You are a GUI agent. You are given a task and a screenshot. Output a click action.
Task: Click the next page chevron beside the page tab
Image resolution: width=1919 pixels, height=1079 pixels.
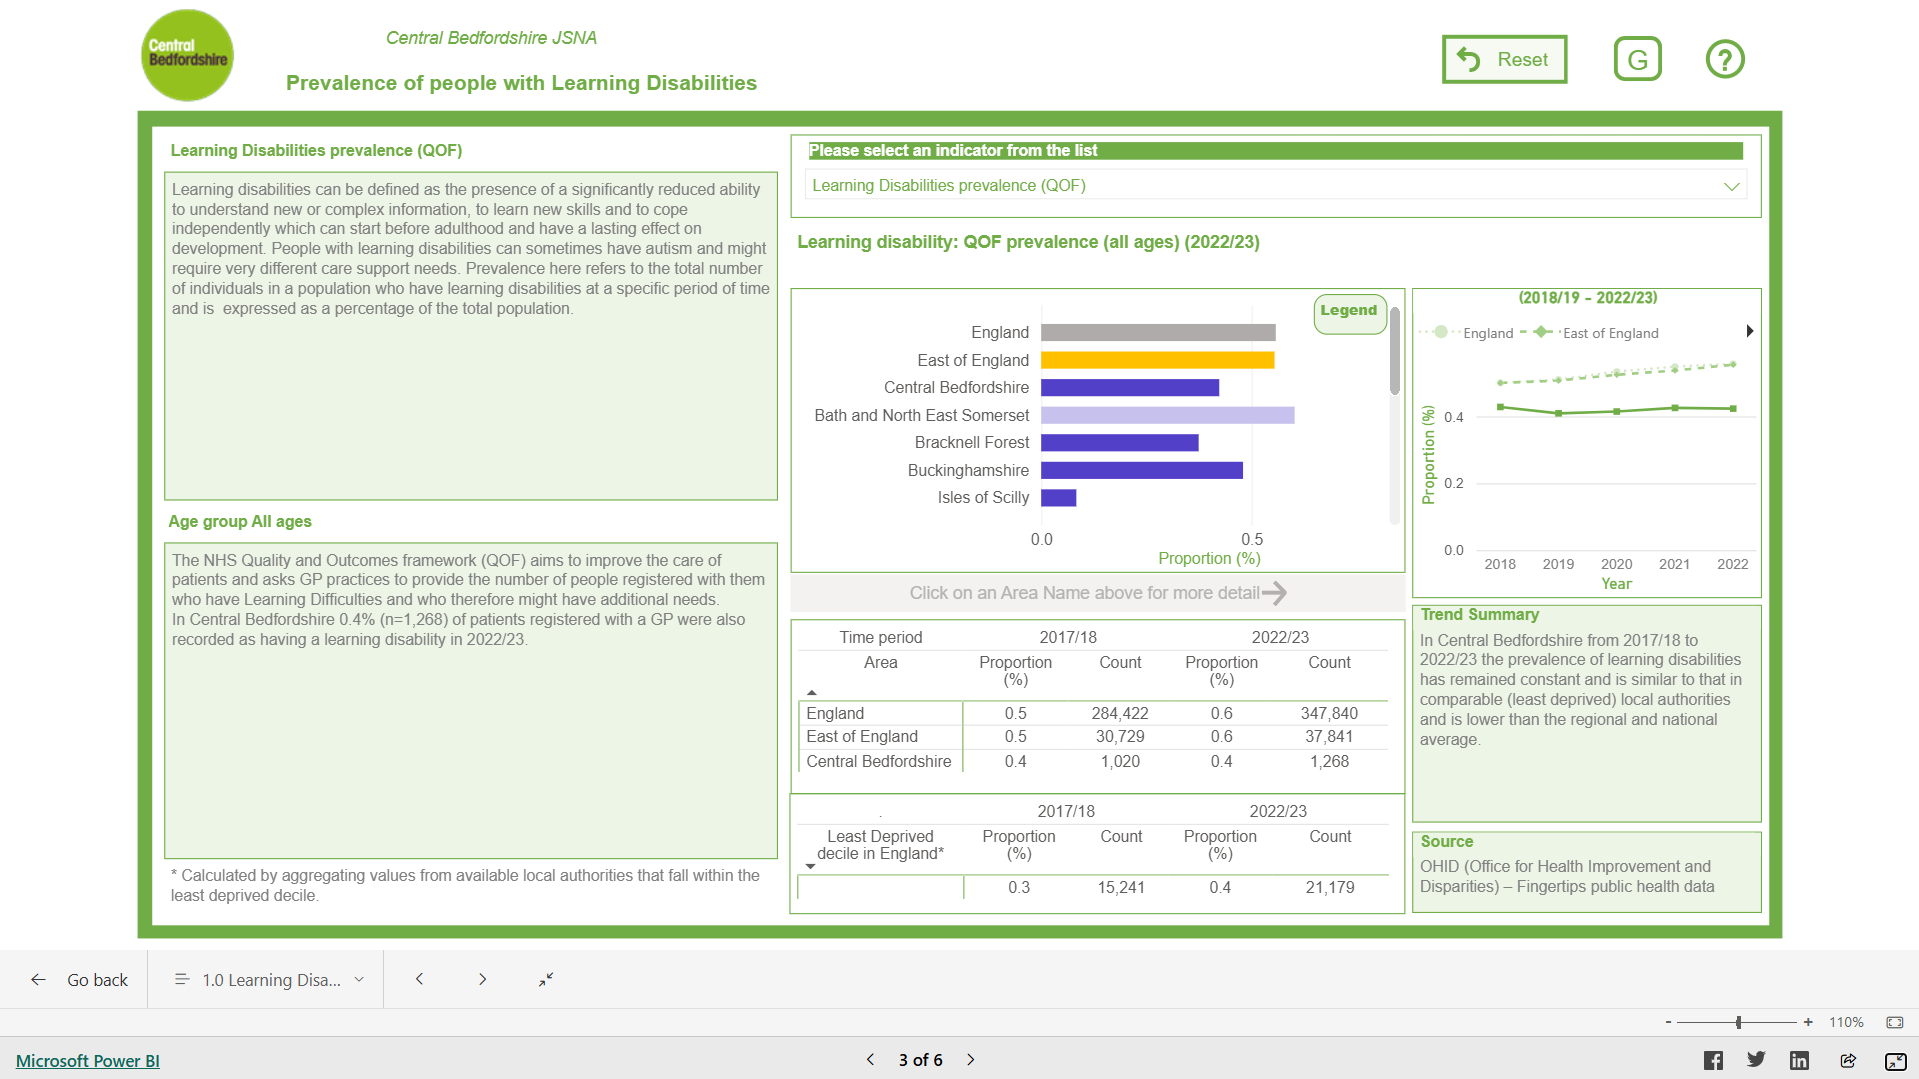[482, 979]
